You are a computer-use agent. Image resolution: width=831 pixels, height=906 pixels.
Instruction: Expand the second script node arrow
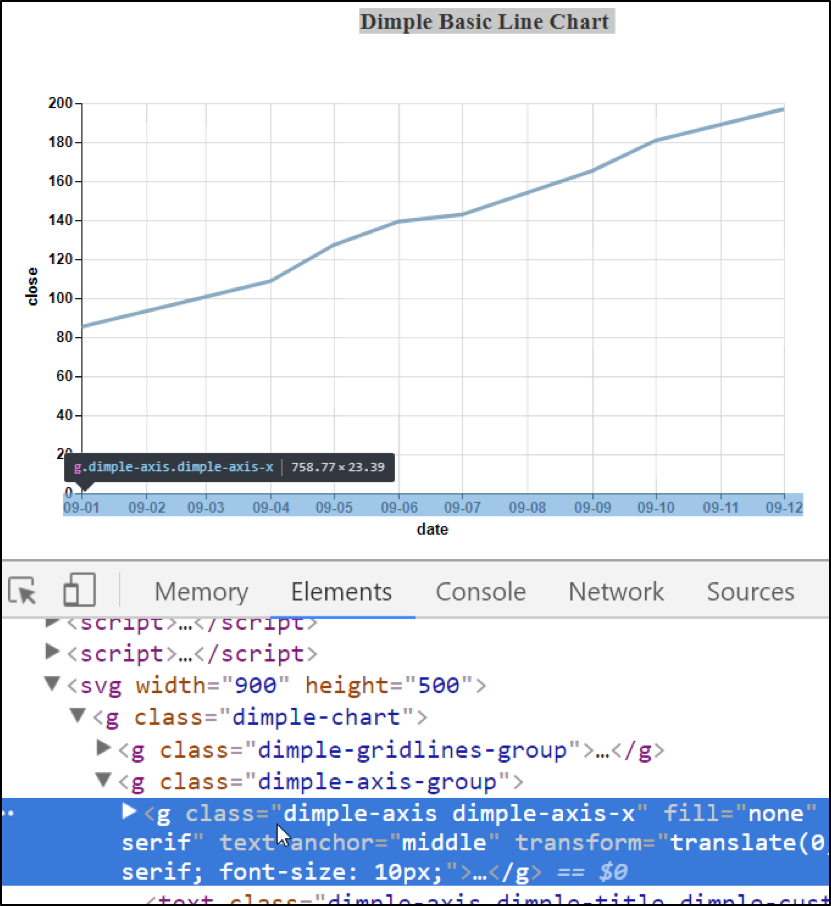pyautogui.click(x=53, y=652)
